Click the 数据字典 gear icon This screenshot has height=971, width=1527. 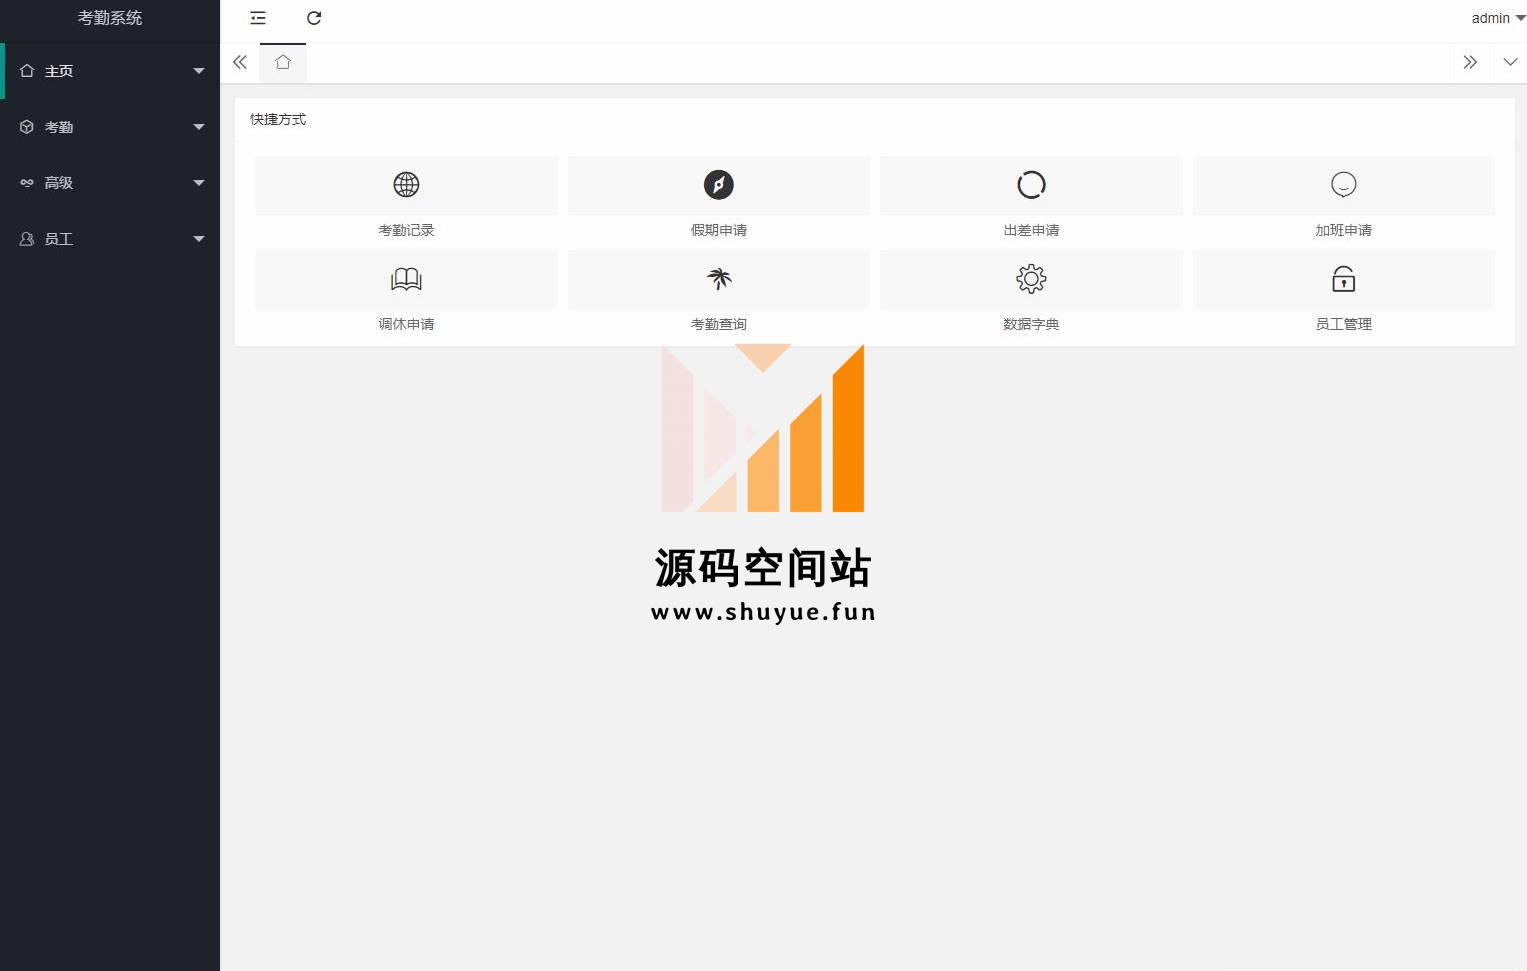pos(1031,279)
